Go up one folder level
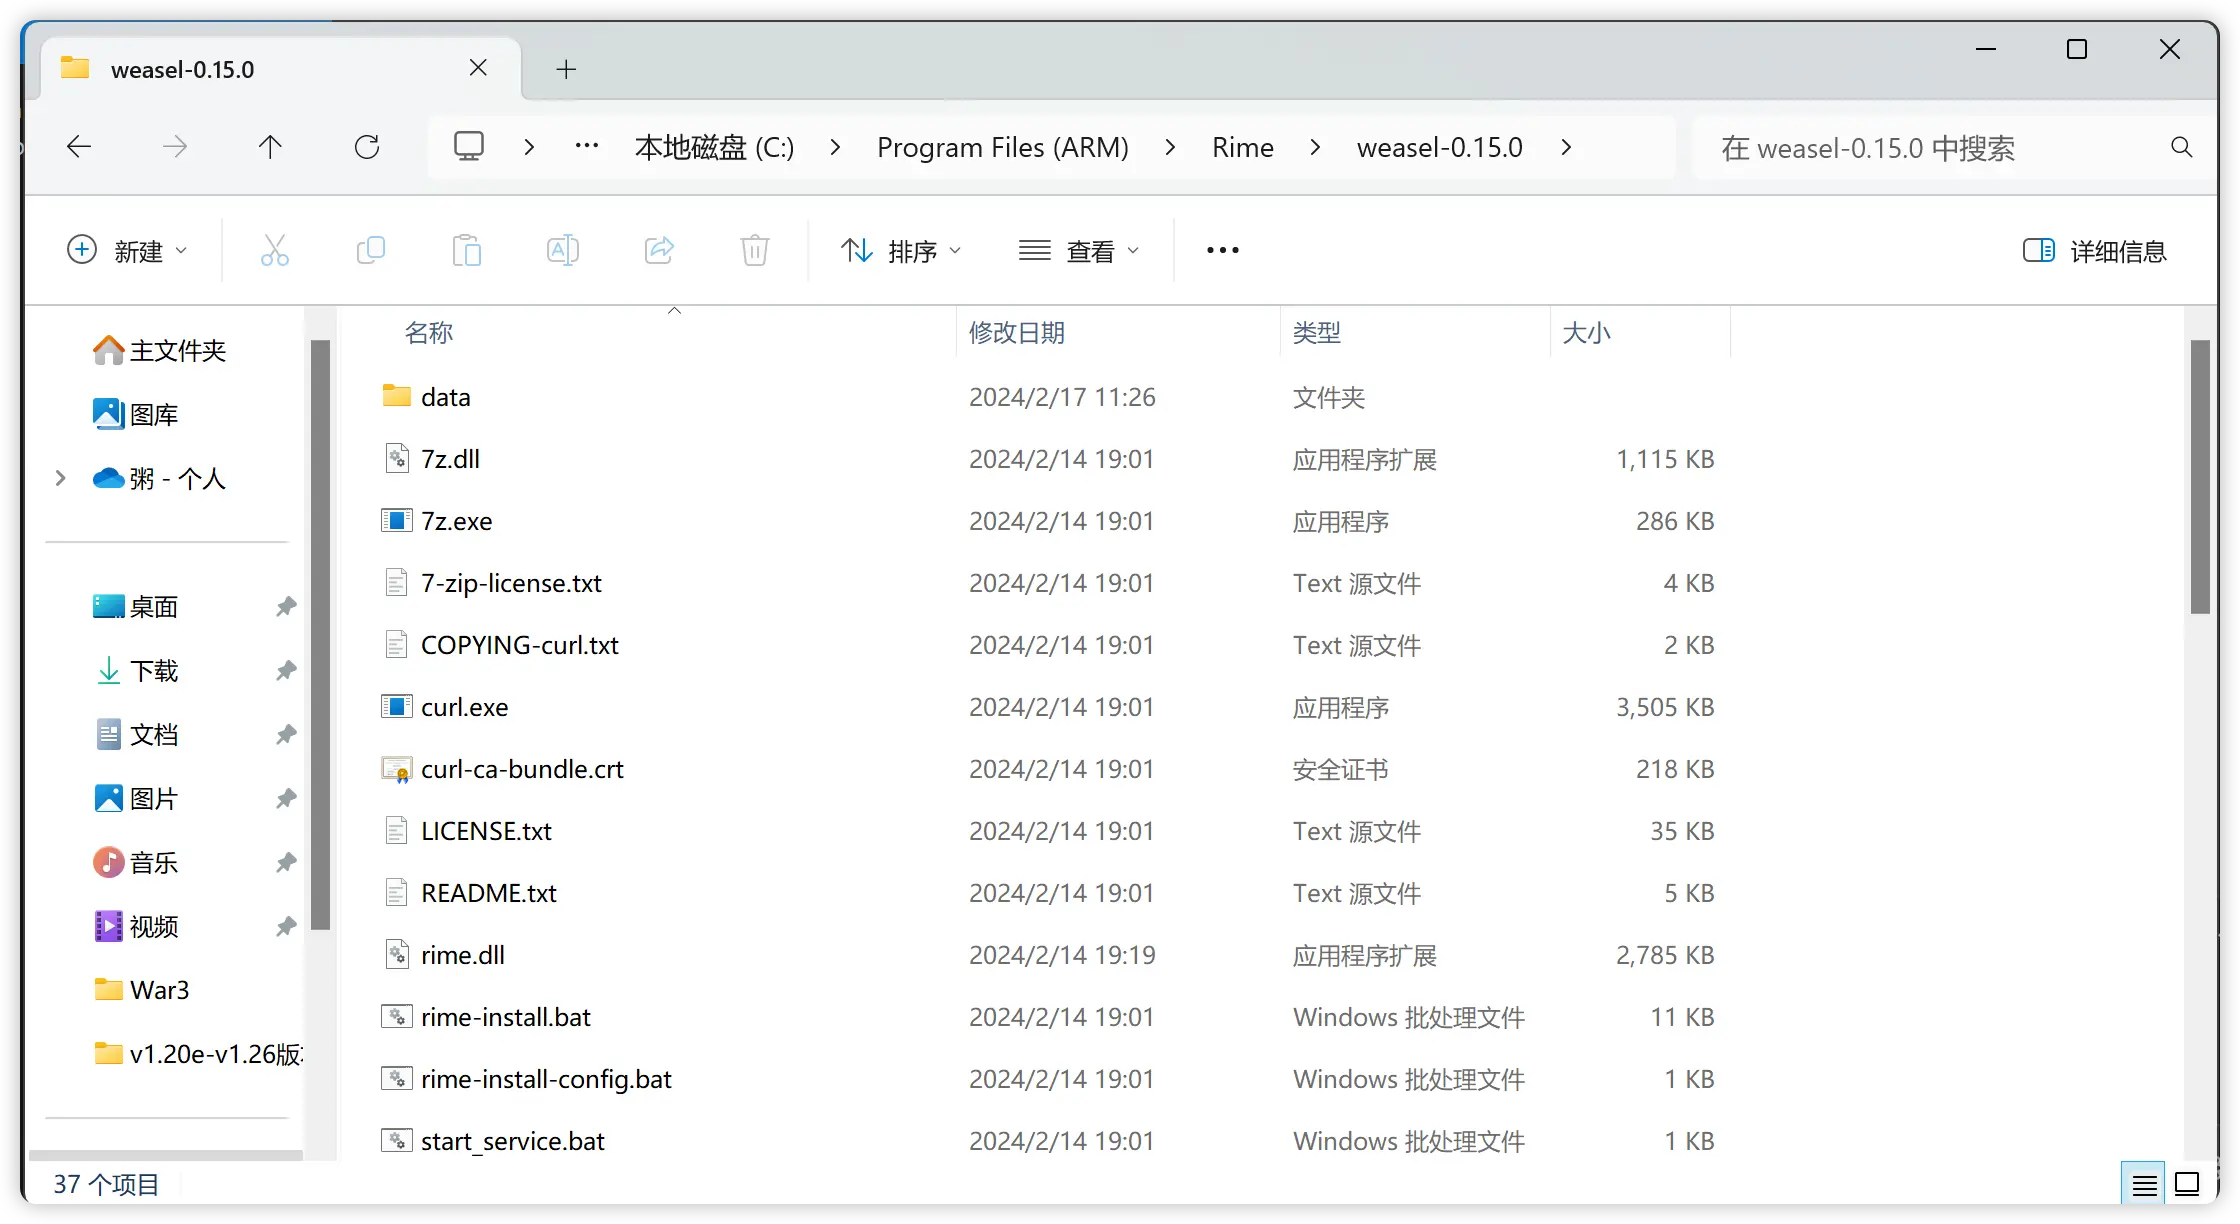This screenshot has width=2240, height=1224. pos(270,147)
